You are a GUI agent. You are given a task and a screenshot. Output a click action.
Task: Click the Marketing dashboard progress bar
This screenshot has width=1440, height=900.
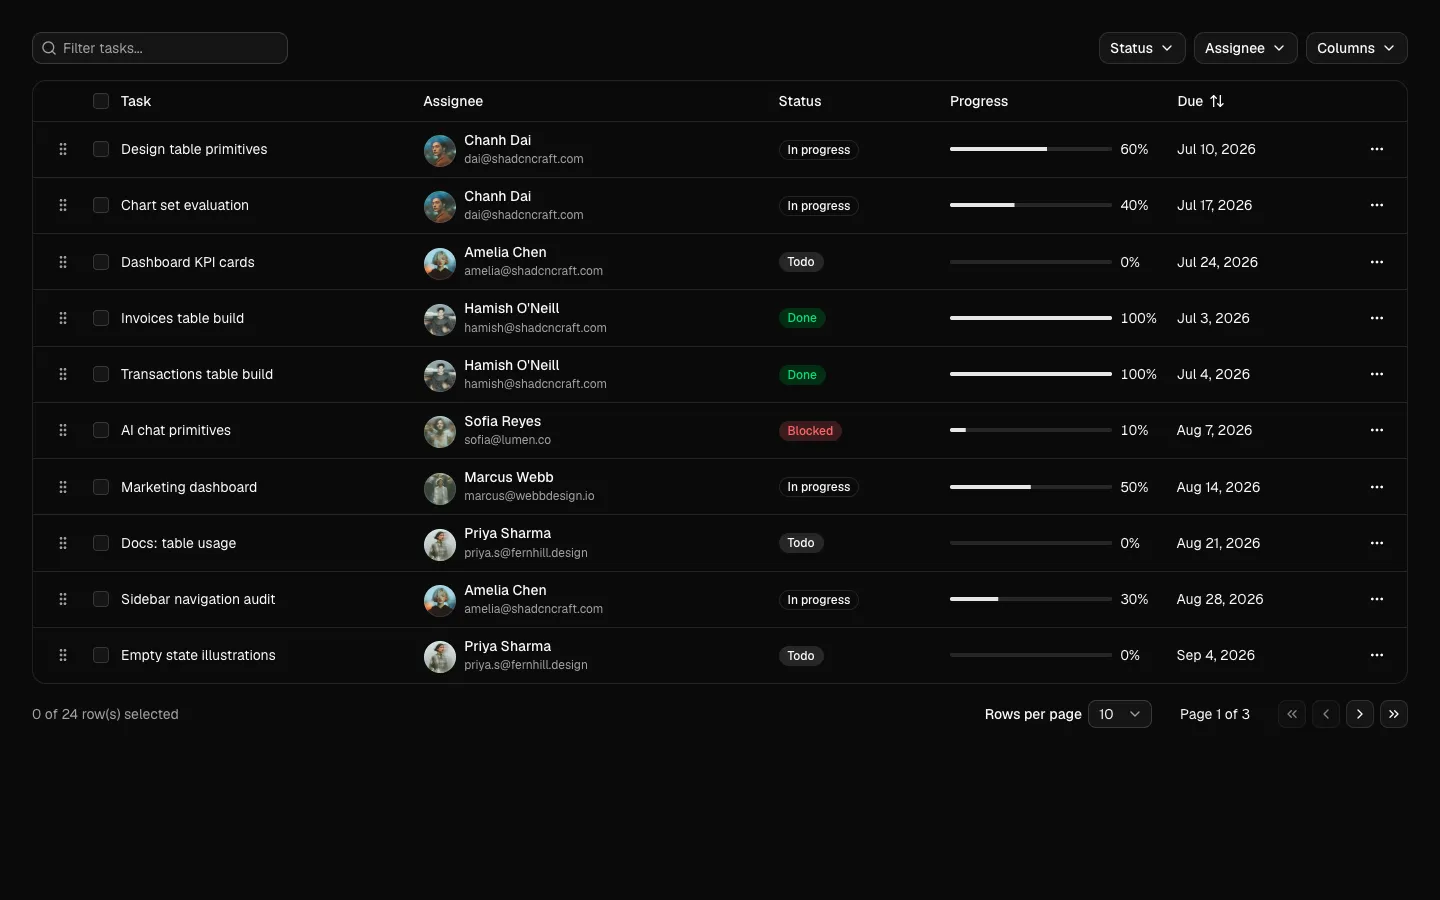click(1031, 487)
